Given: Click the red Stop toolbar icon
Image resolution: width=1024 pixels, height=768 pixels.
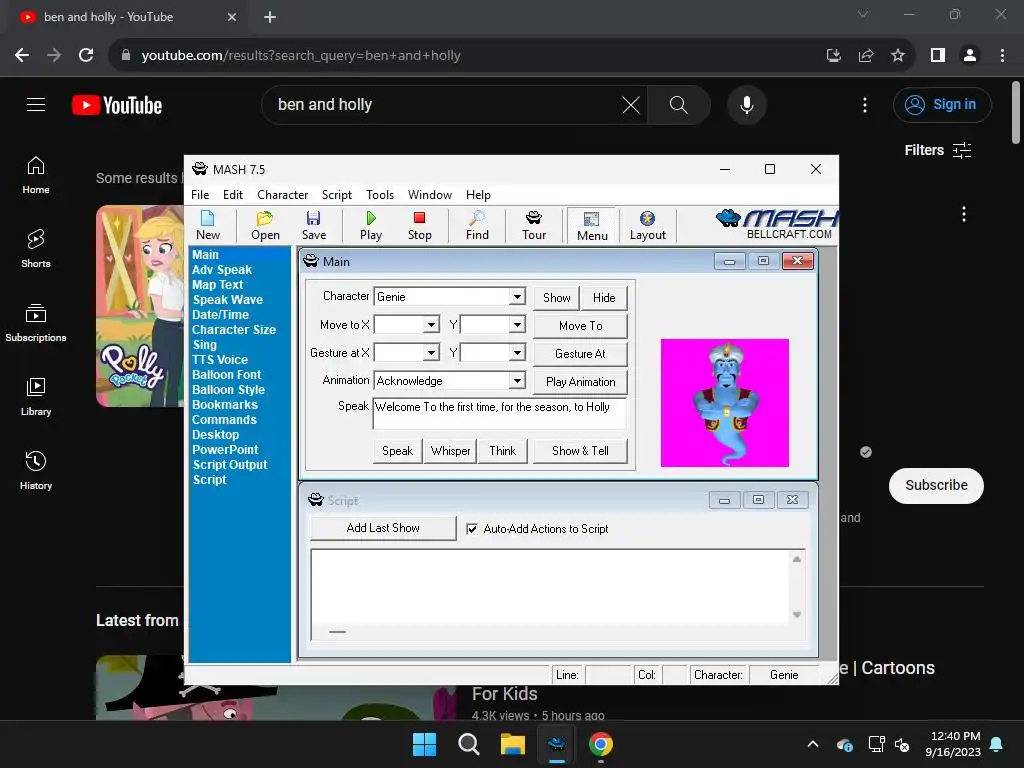Looking at the screenshot, I should (419, 225).
